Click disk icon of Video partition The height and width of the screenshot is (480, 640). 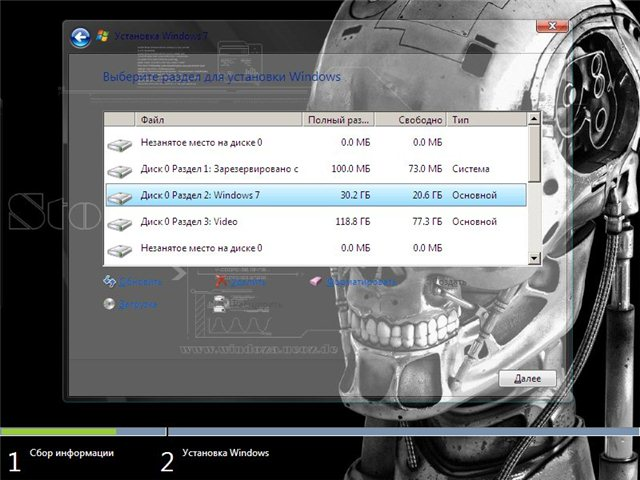[120, 222]
